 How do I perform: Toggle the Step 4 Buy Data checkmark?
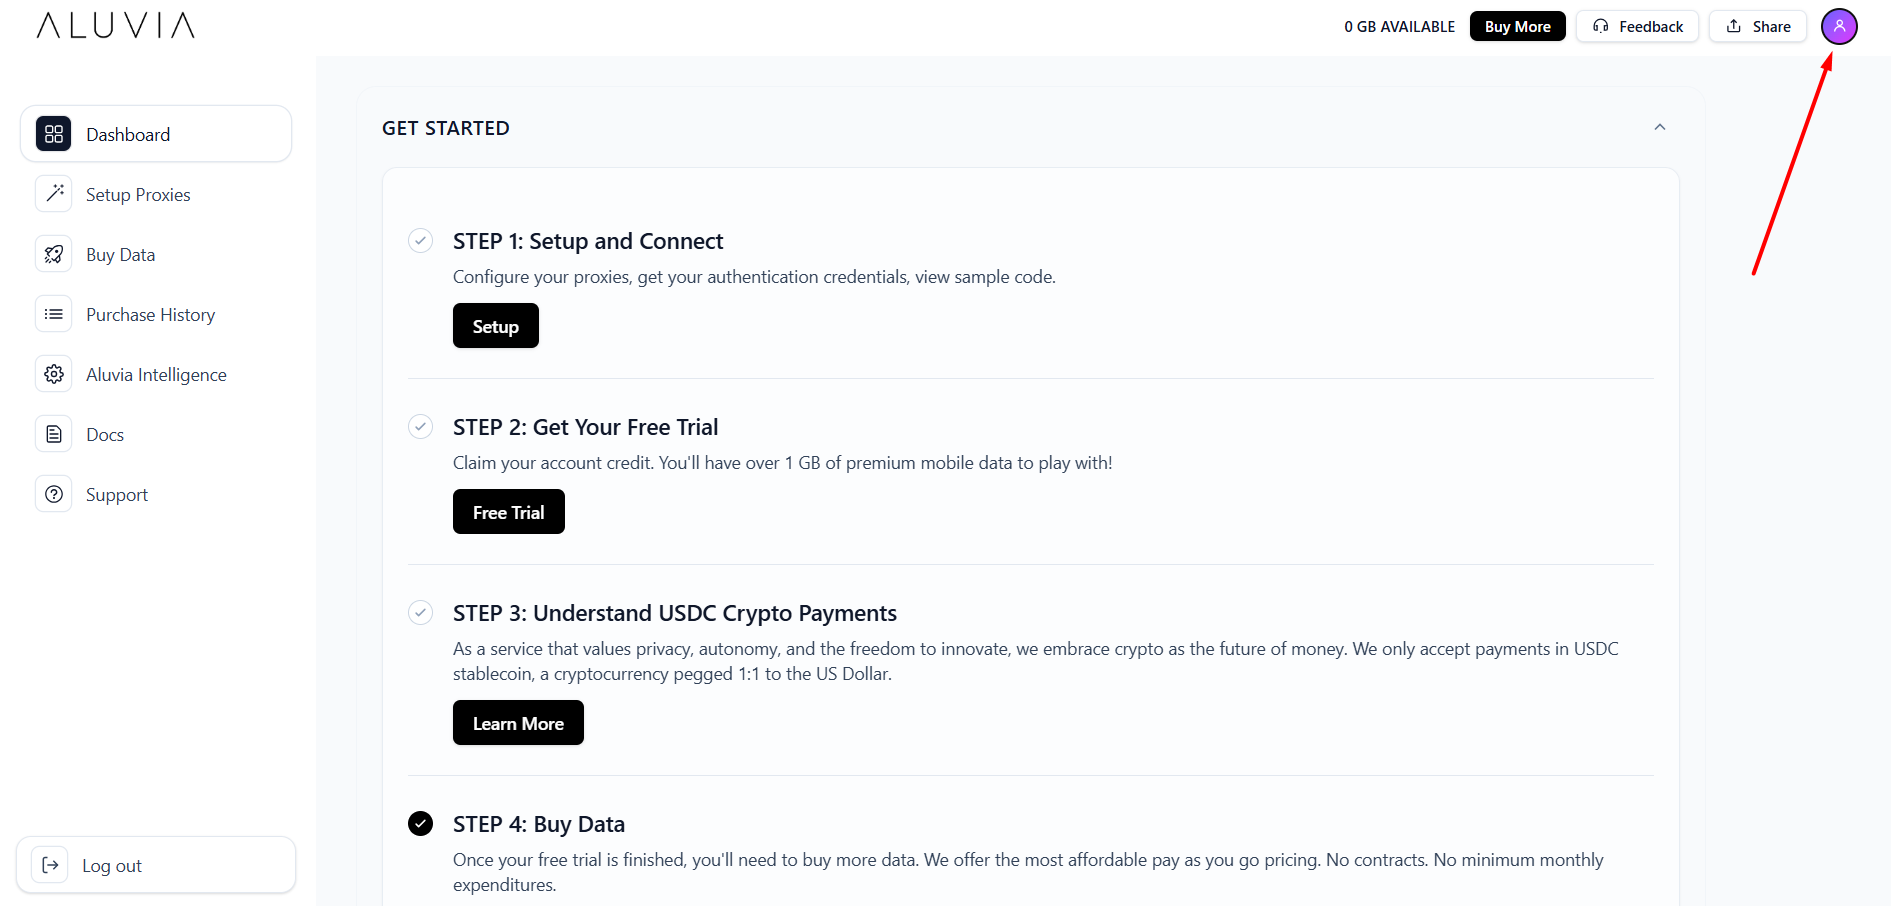point(421,824)
